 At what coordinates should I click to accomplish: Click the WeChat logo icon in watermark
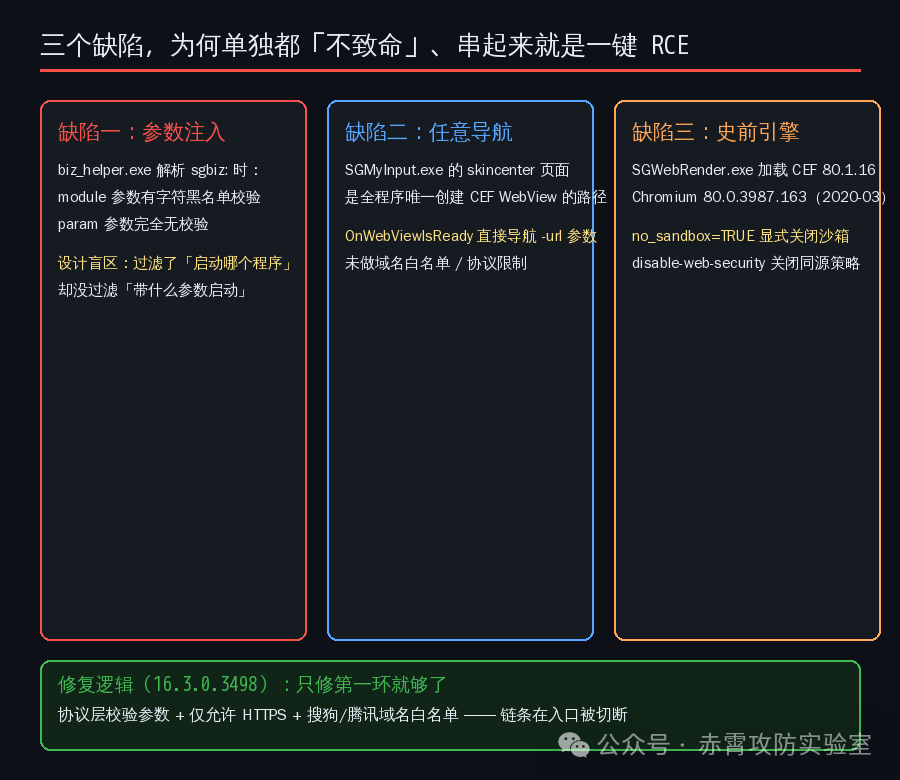point(573,744)
